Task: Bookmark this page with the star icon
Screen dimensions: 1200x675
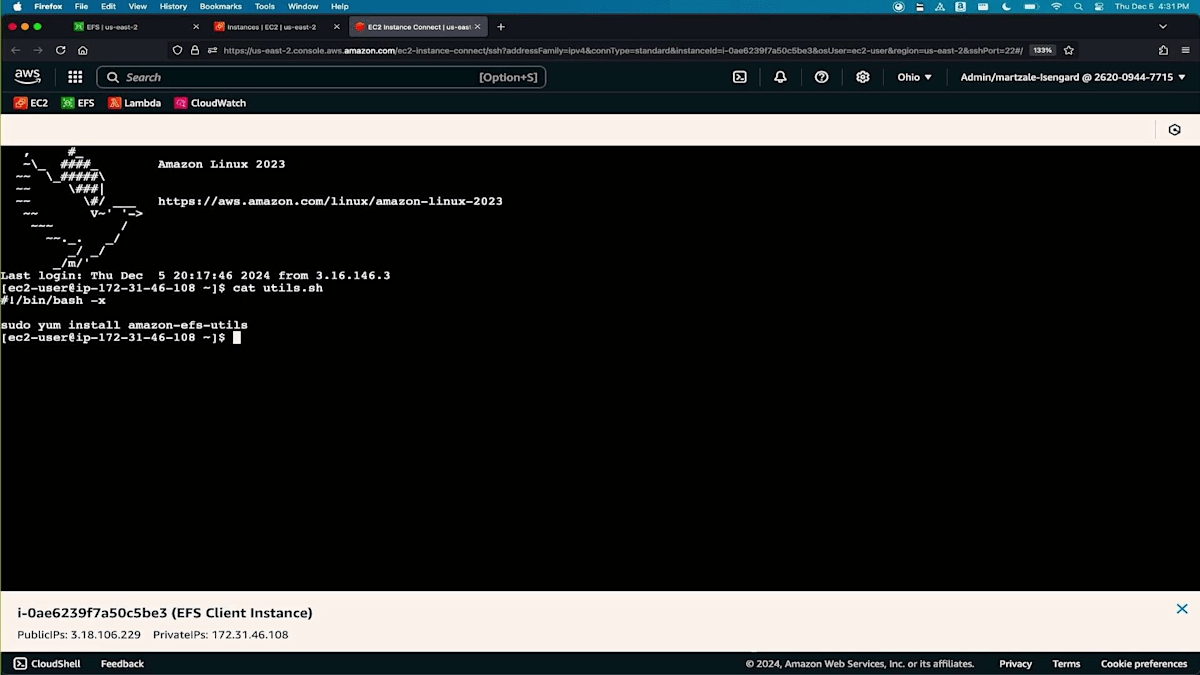Action: coord(1069,50)
